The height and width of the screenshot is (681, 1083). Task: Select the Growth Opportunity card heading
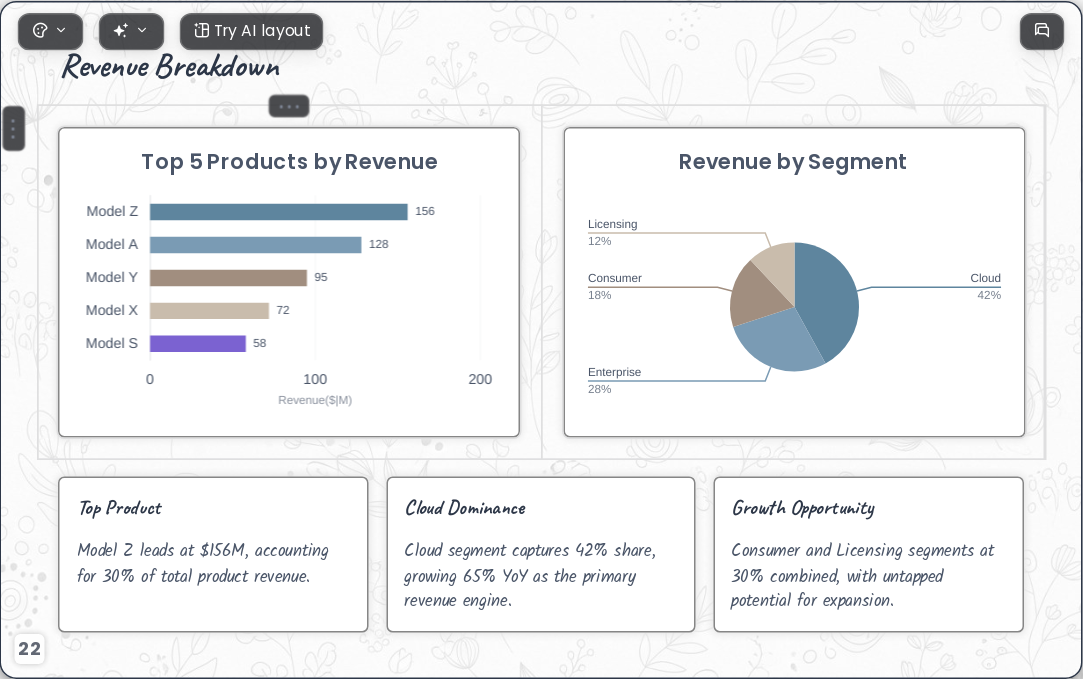pyautogui.click(x=803, y=509)
